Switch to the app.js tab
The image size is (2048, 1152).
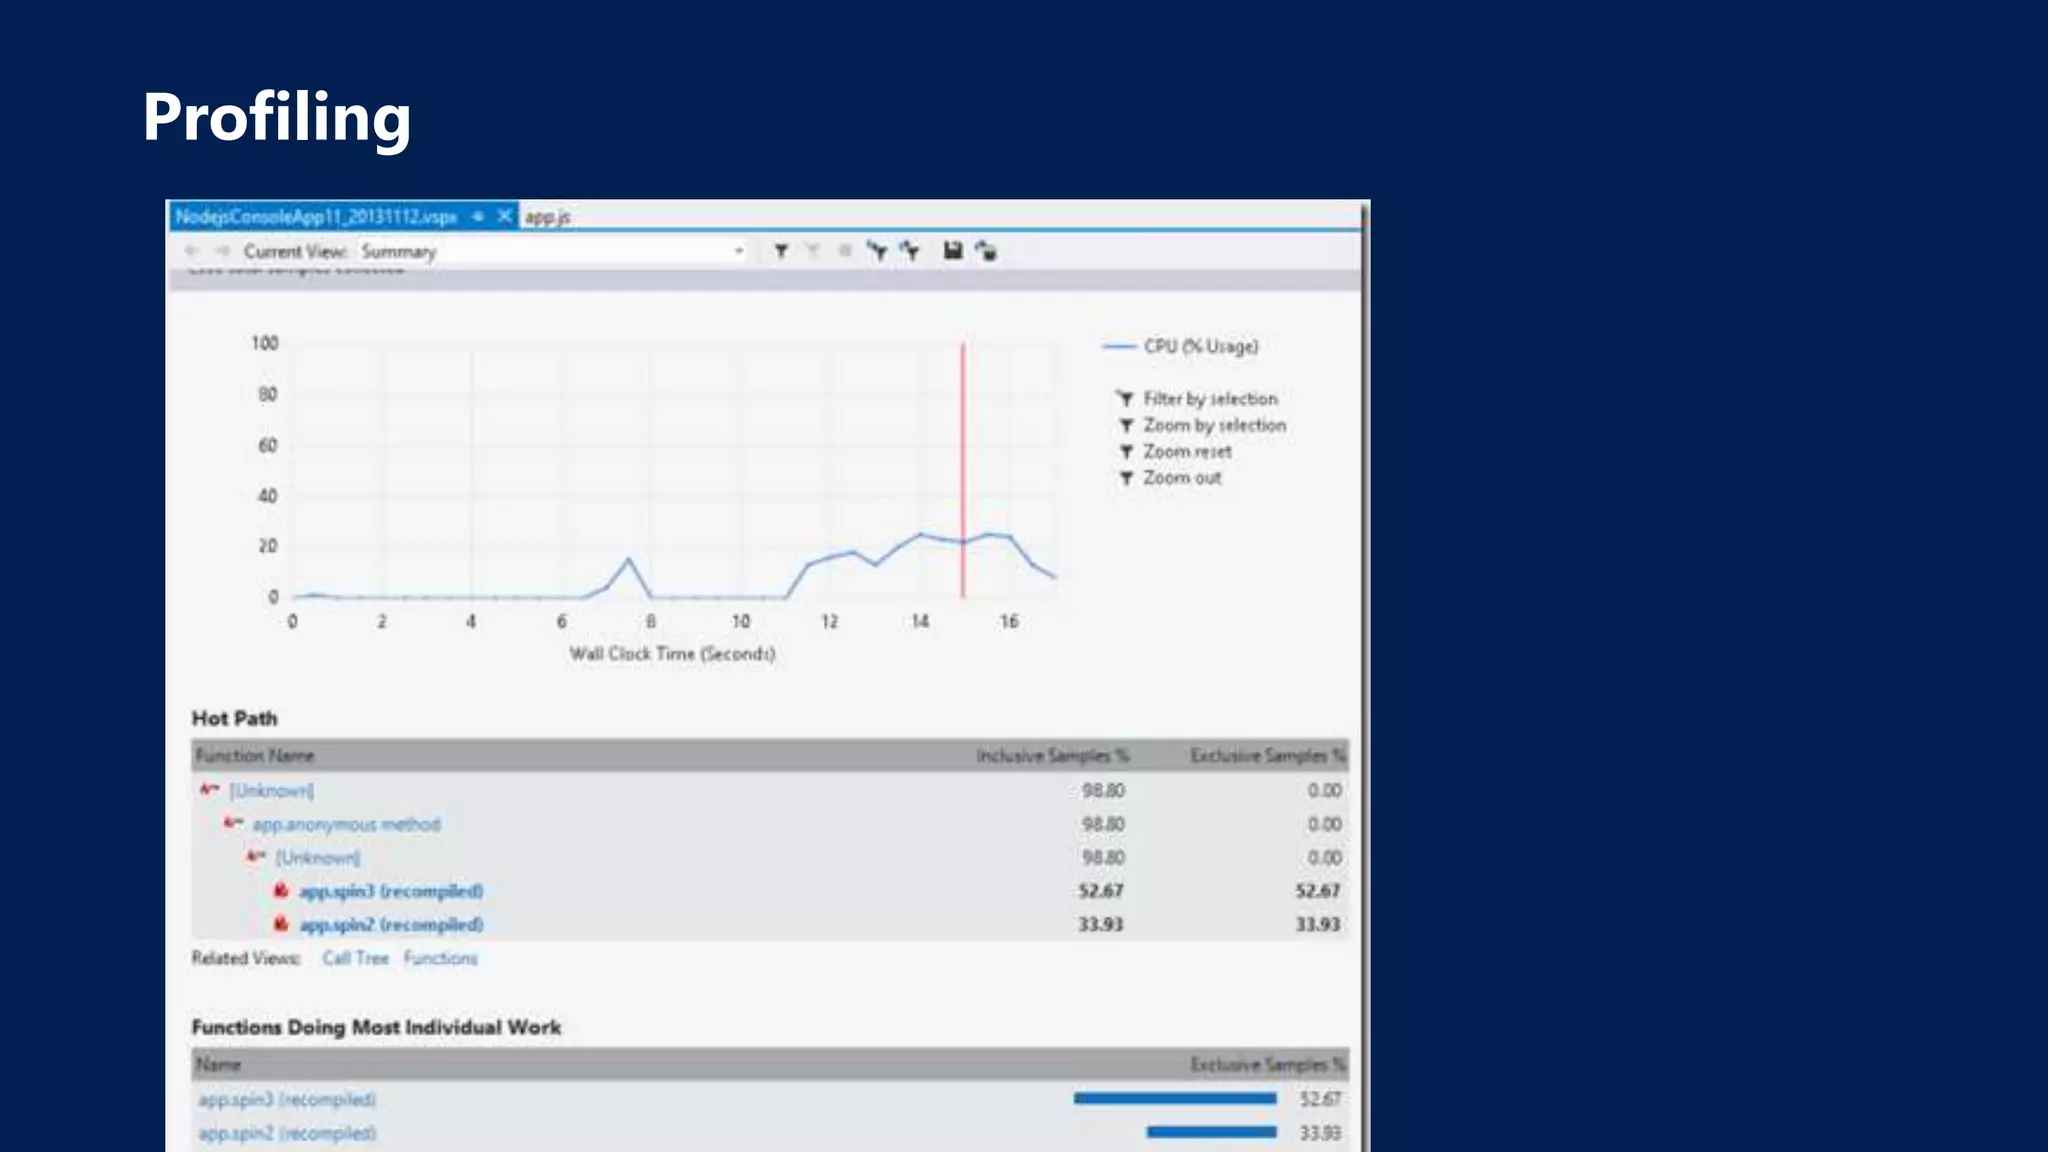coord(548,217)
